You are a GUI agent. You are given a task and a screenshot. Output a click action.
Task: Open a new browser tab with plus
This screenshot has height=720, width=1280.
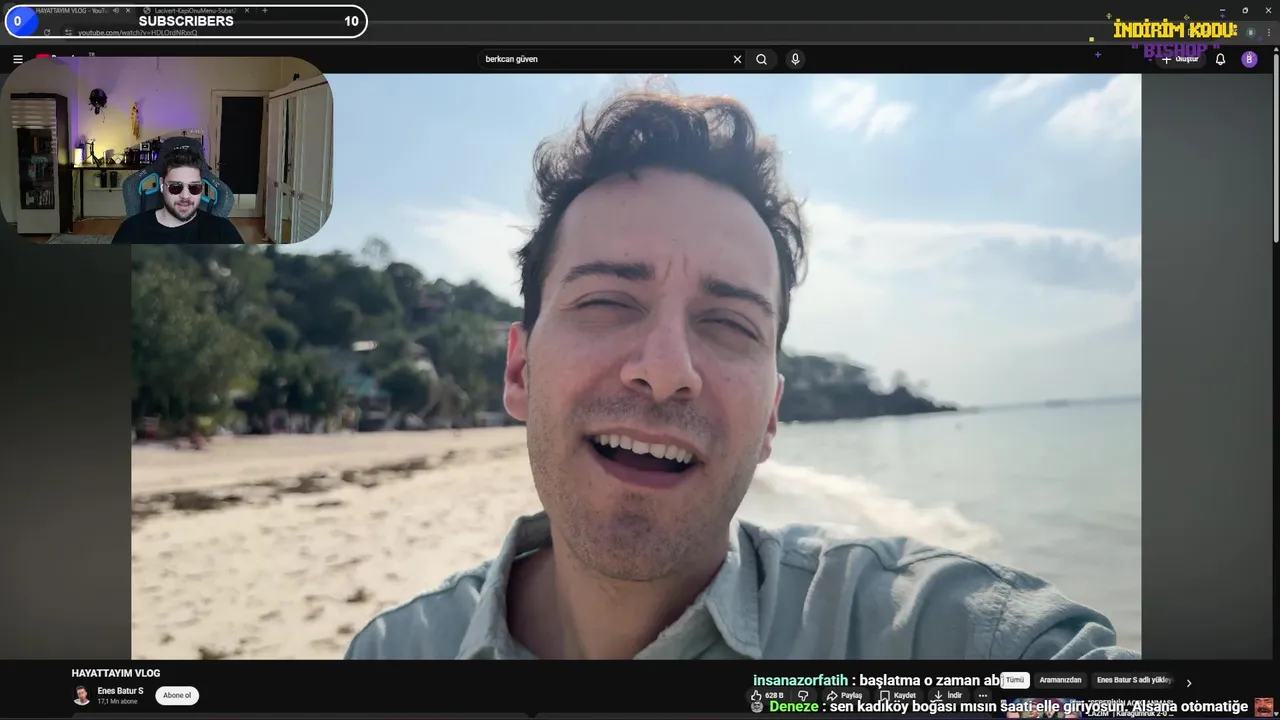(x=264, y=10)
